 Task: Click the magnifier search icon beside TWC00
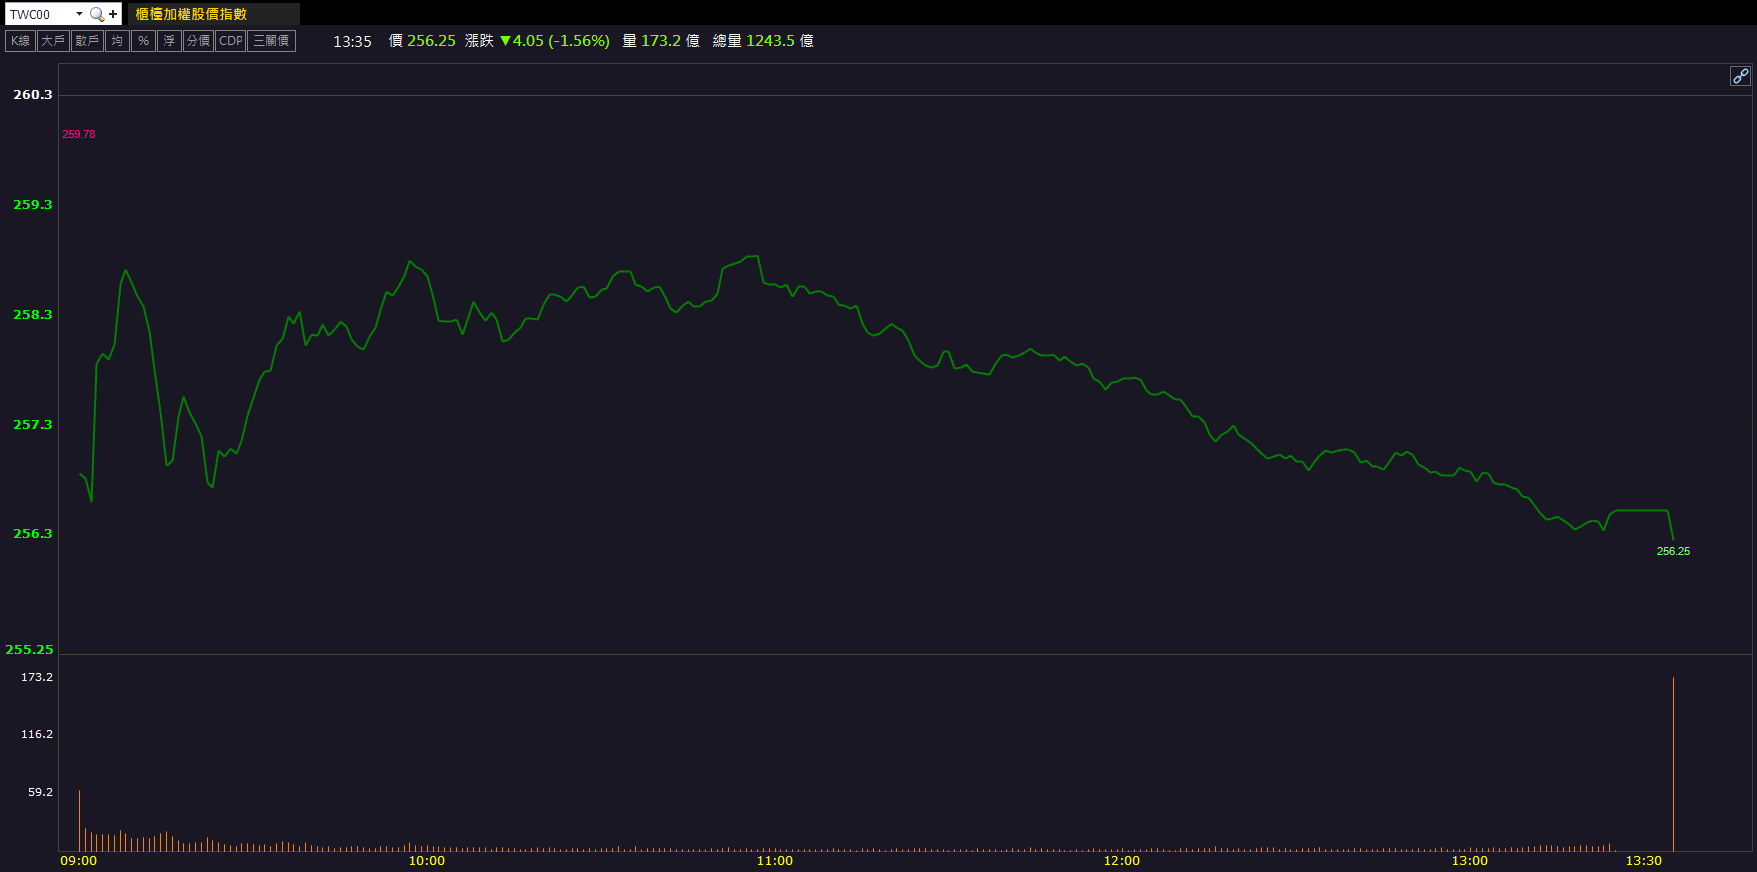click(x=97, y=14)
